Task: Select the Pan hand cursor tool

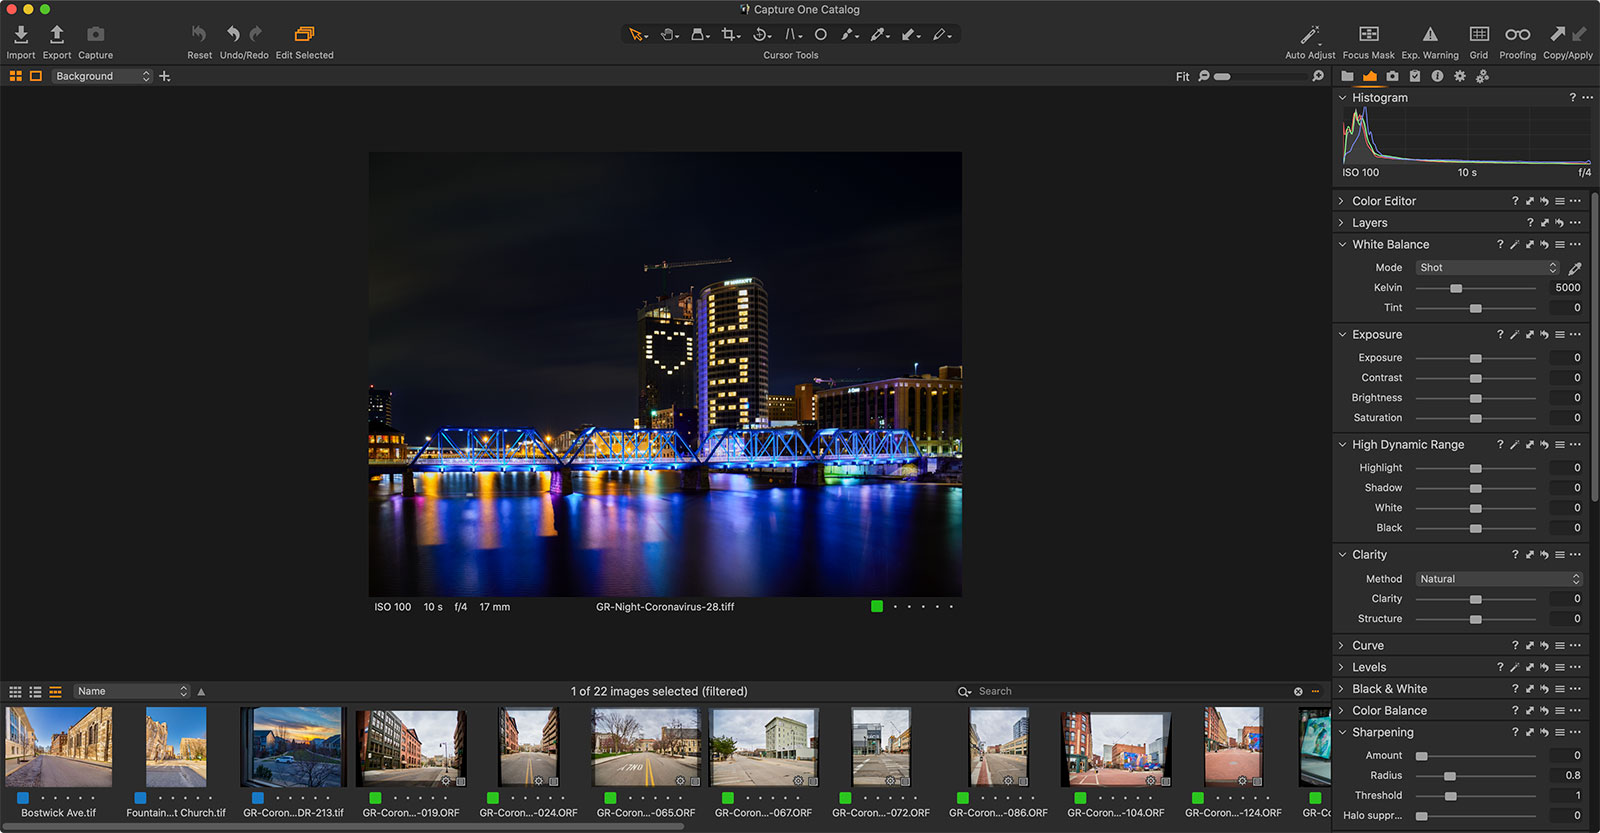Action: pyautogui.click(x=668, y=35)
